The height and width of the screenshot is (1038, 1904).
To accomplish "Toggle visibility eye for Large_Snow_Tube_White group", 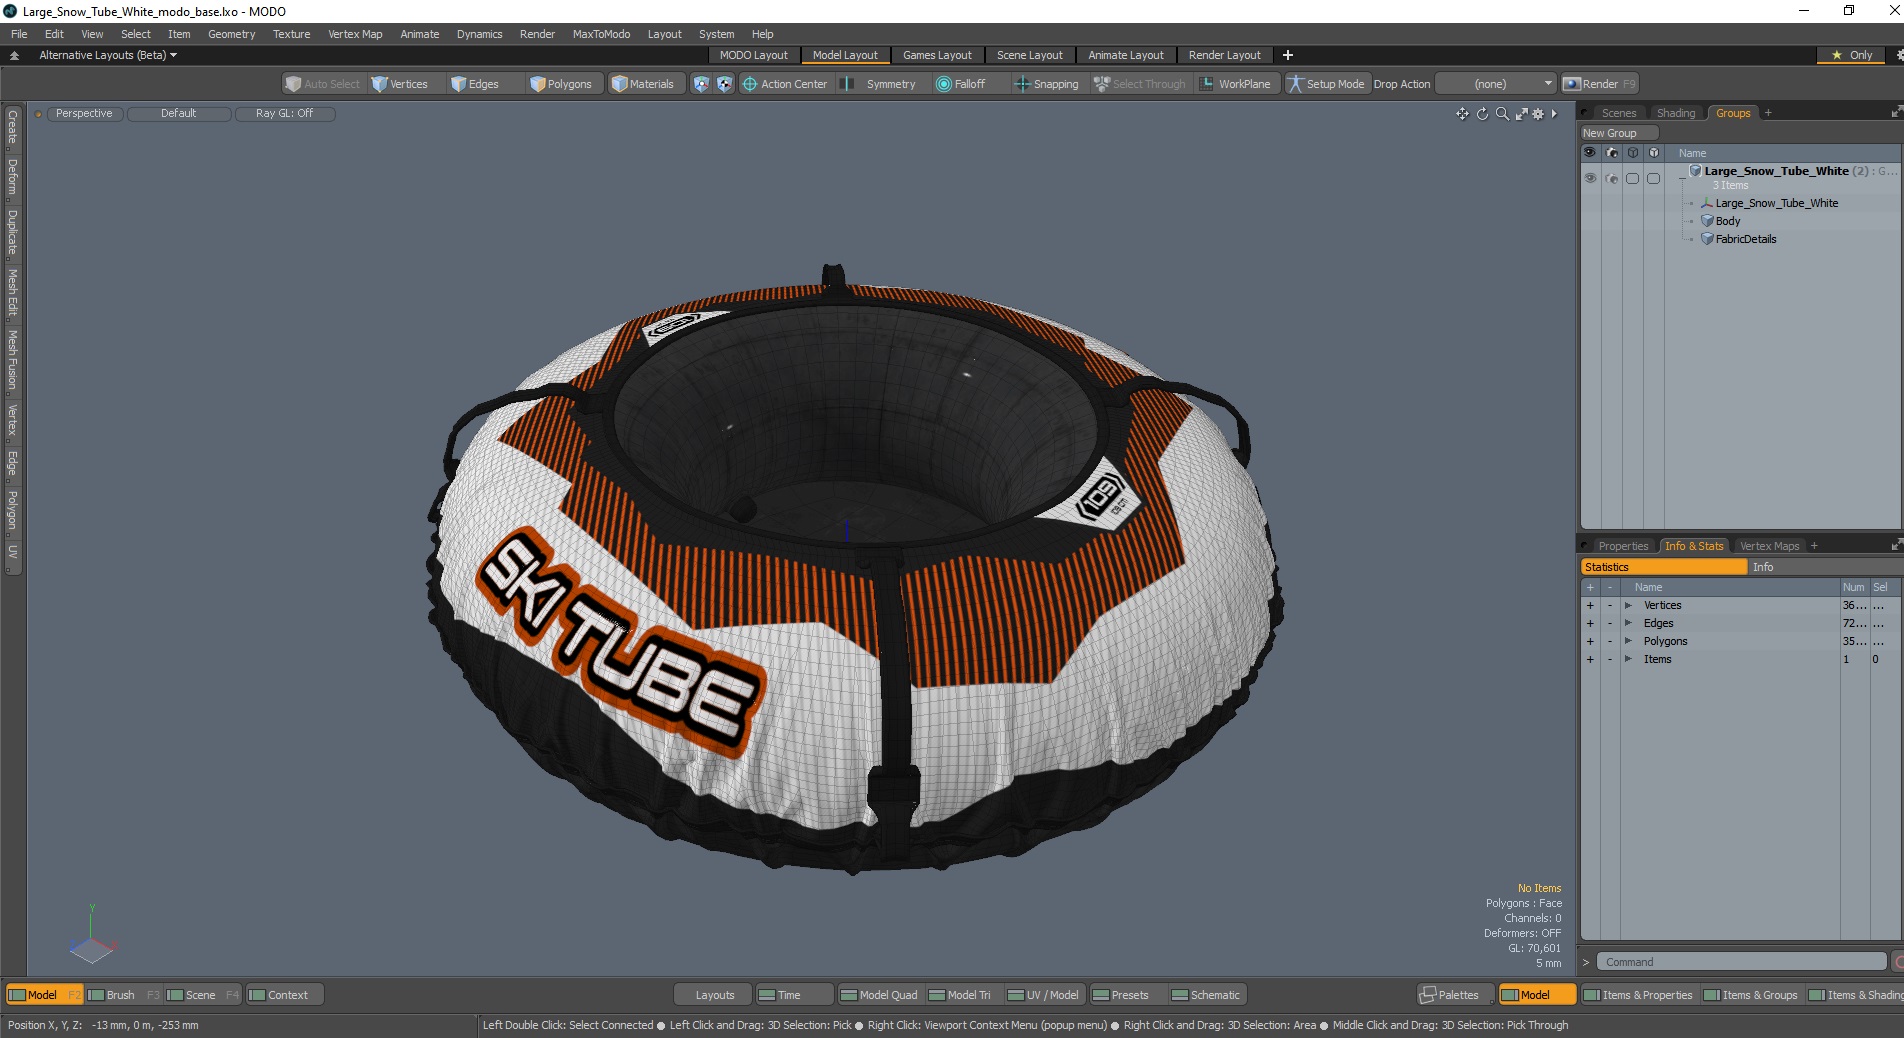I will [x=1590, y=178].
